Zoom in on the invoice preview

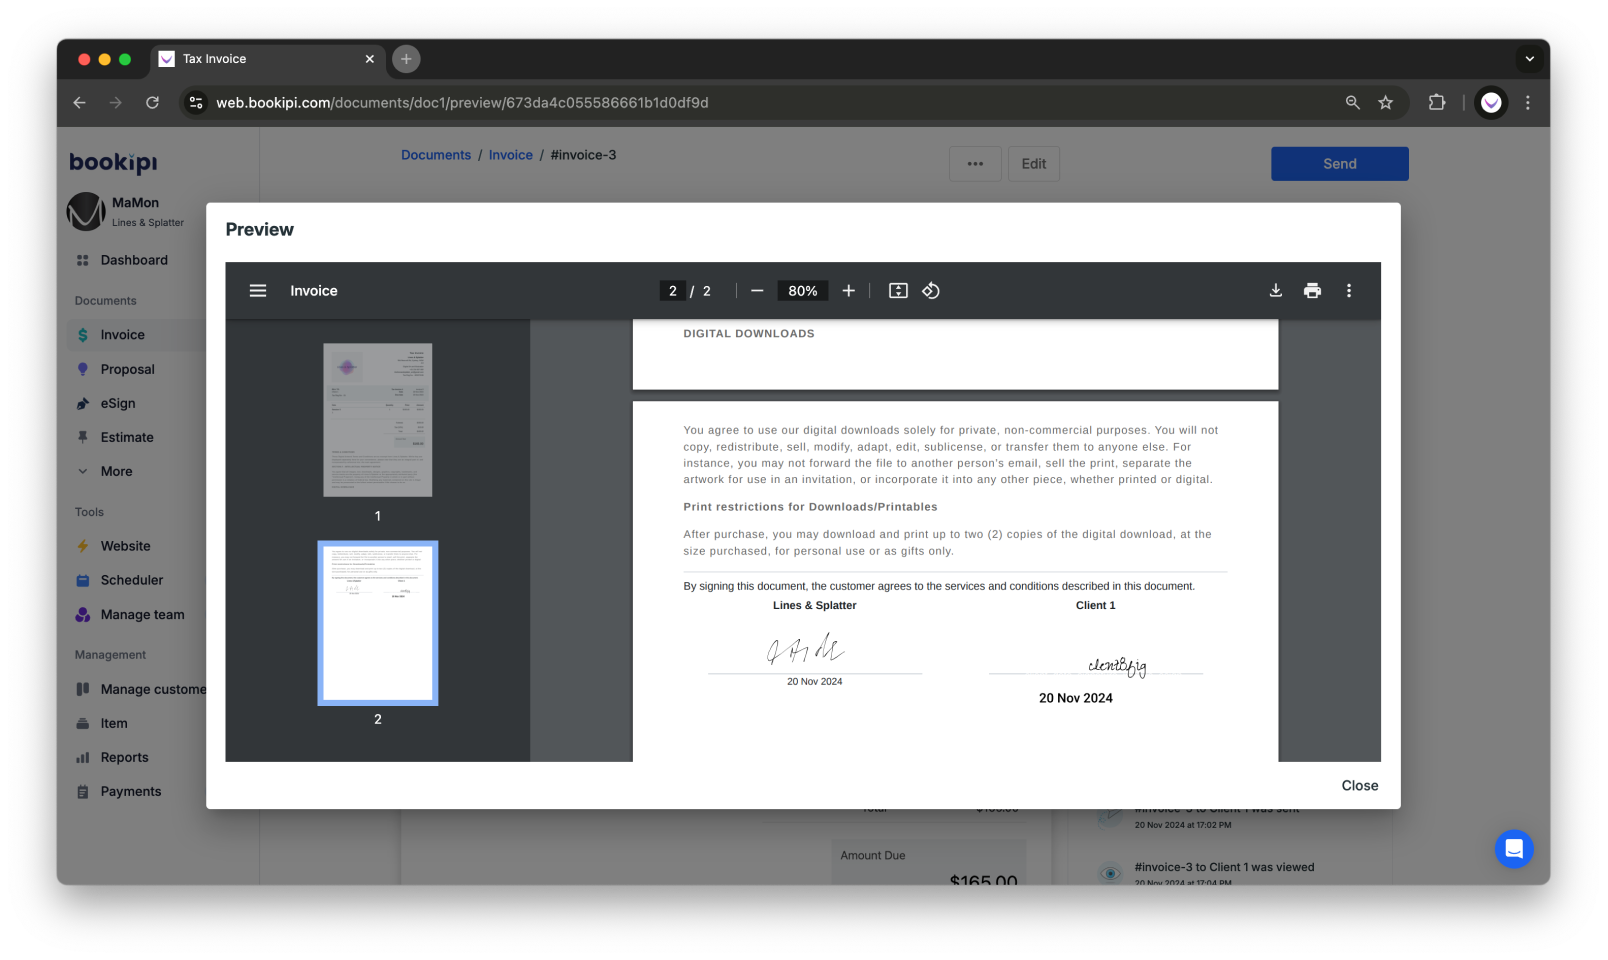[848, 290]
